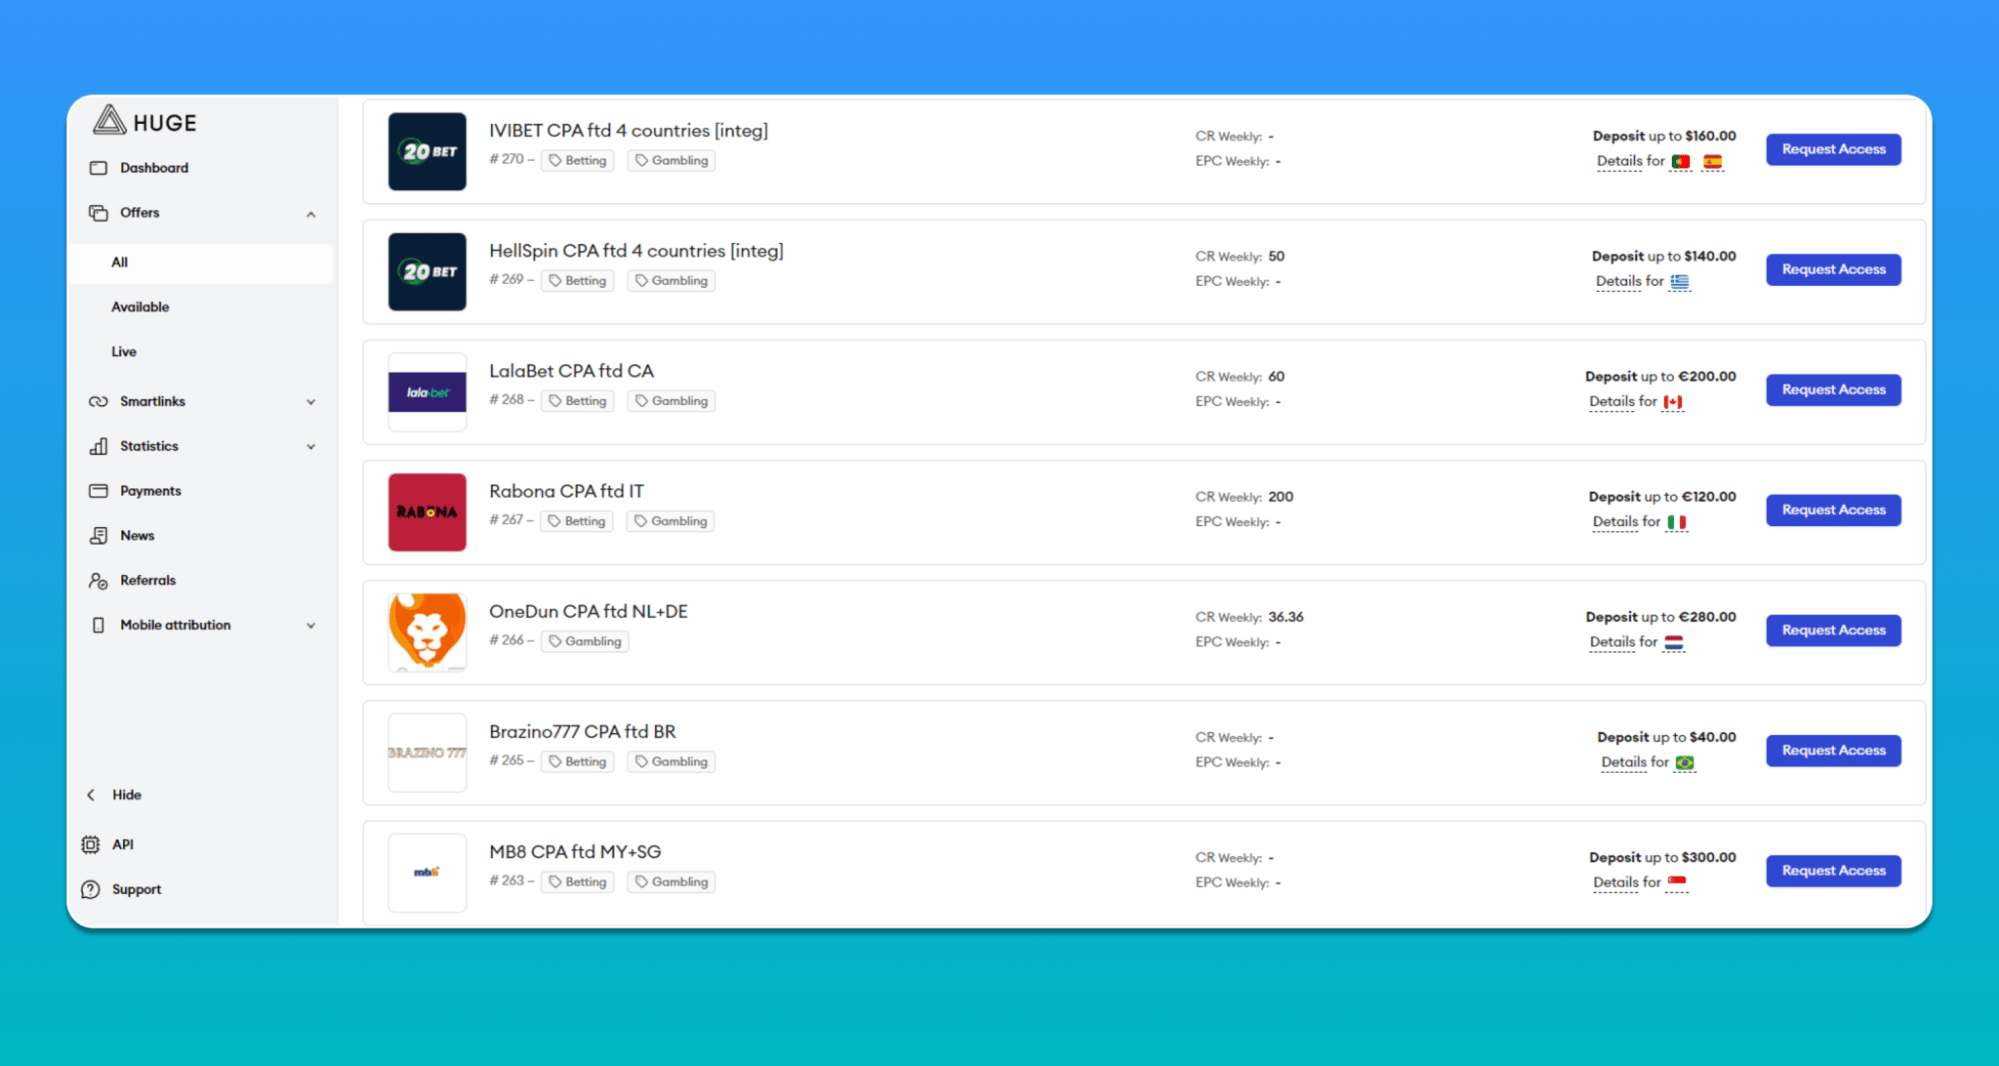The height and width of the screenshot is (1066, 1999).
Task: Switch to the Live offers item
Action: (124, 352)
